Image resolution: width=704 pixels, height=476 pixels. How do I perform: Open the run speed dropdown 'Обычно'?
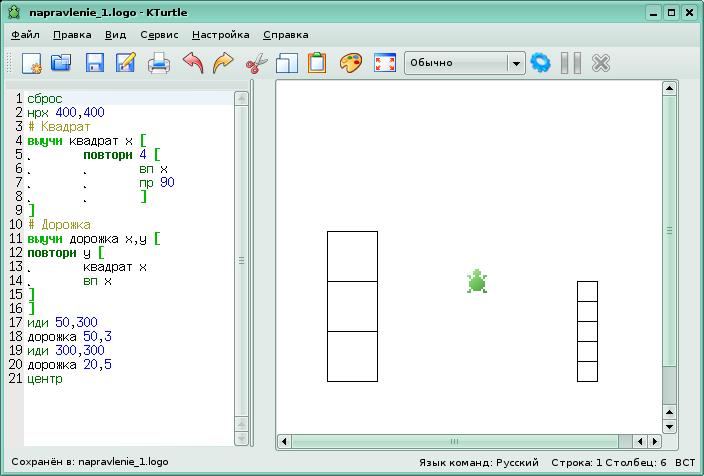[x=464, y=63]
